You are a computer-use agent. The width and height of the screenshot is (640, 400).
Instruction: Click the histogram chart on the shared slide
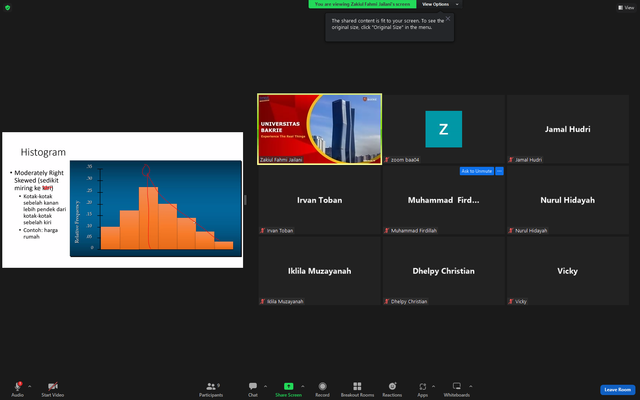click(156, 209)
